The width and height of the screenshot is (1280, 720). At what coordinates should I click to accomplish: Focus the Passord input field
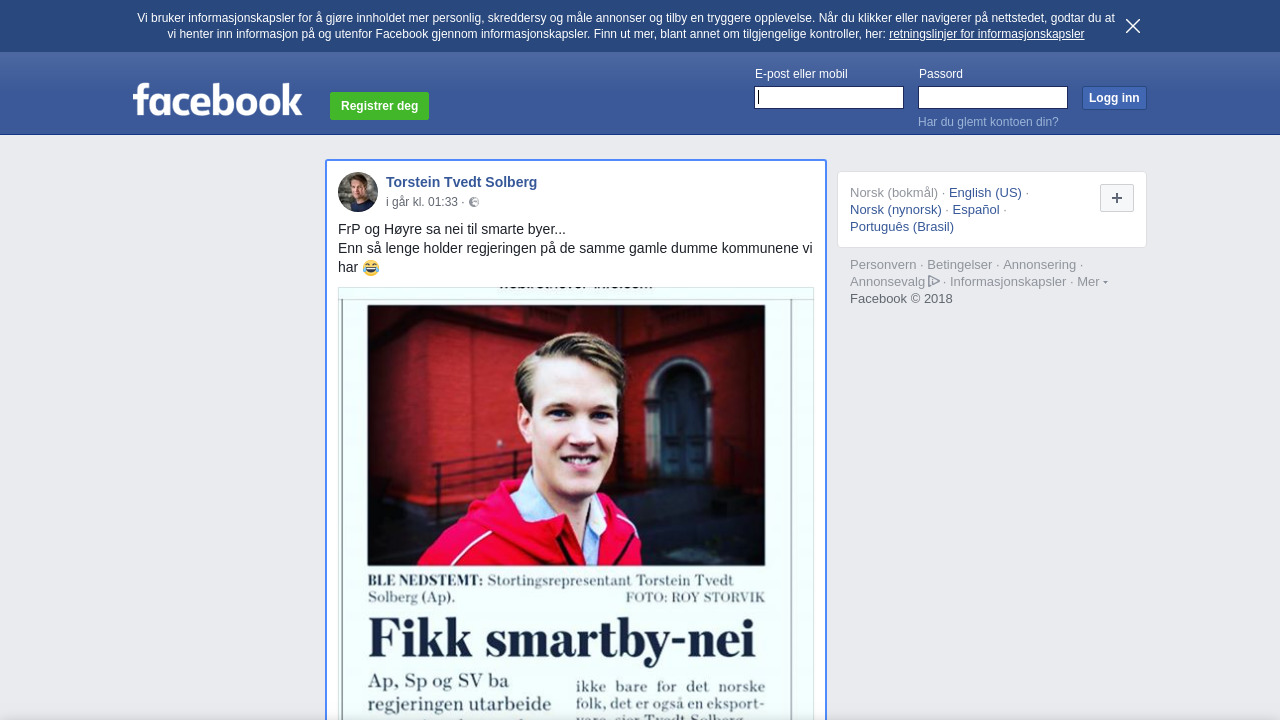click(993, 97)
